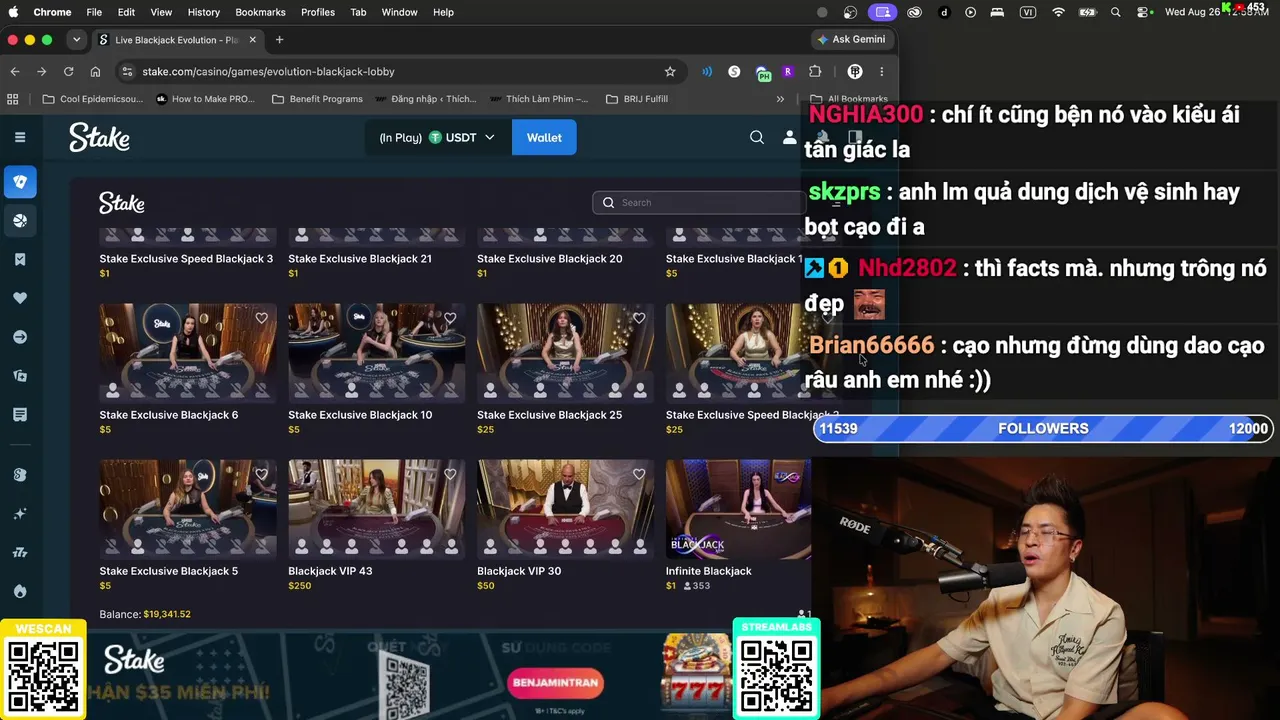Click the balance amount $19,341.52
Image resolution: width=1280 pixels, height=720 pixels.
pyautogui.click(x=167, y=614)
